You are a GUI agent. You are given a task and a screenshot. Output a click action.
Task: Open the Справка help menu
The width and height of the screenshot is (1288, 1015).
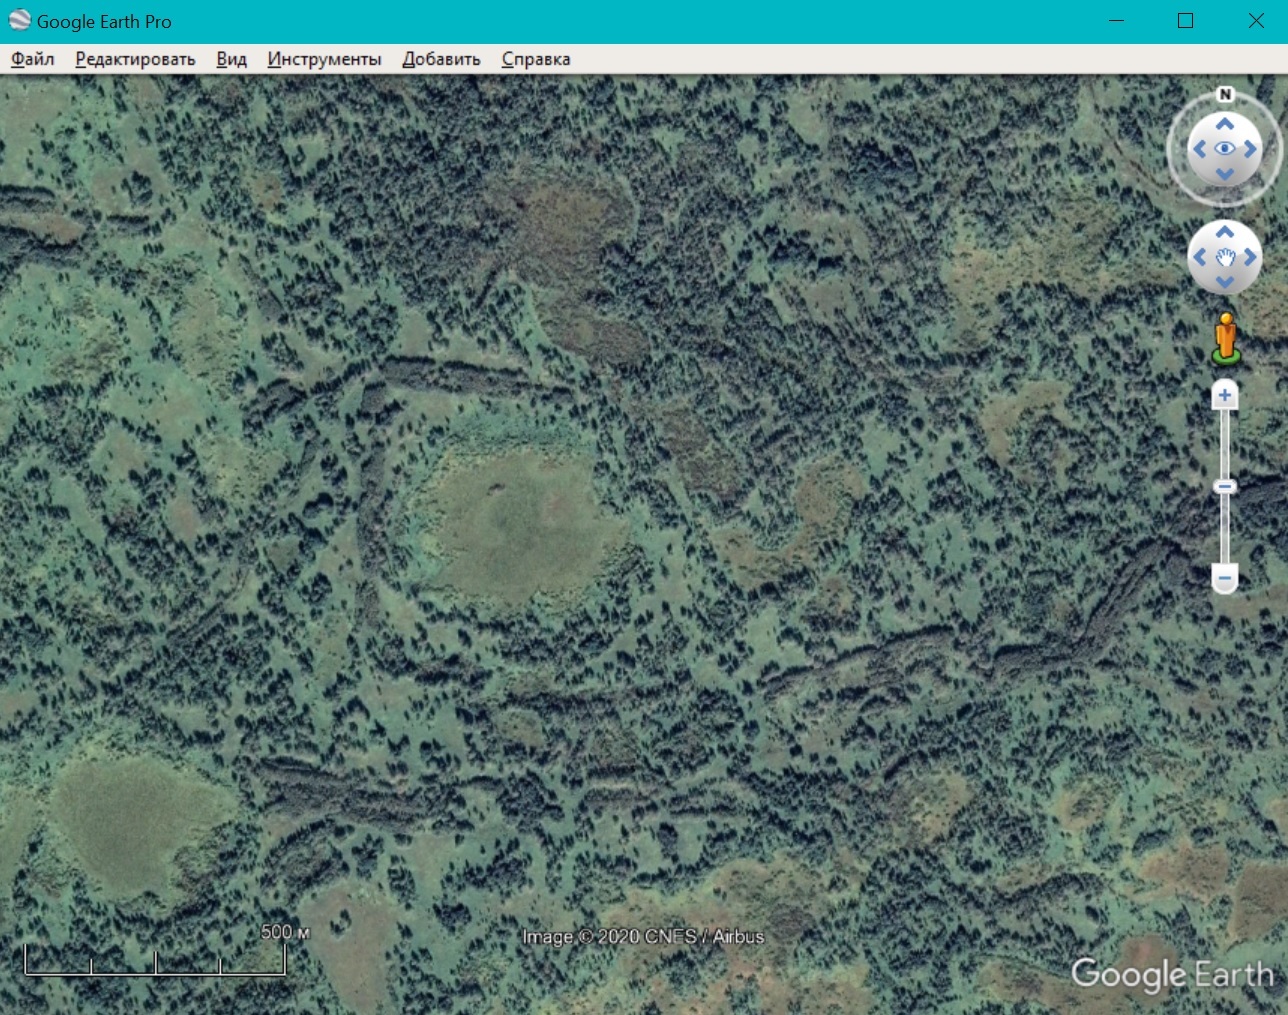point(536,59)
